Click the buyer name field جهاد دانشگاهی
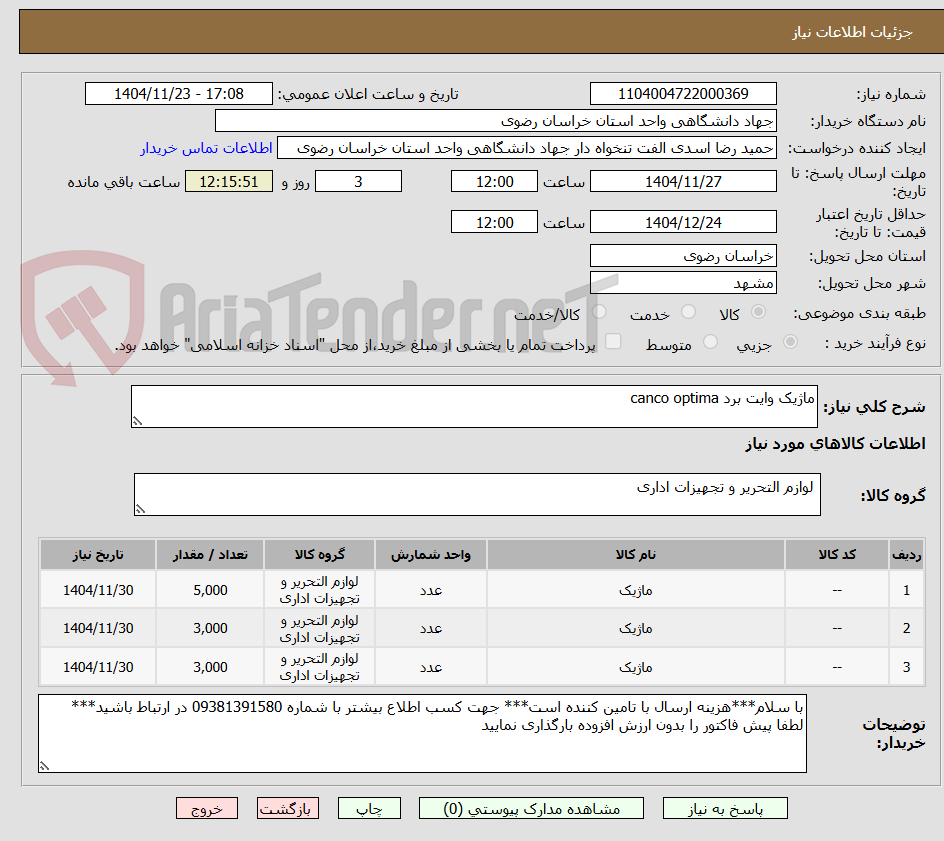 (495, 121)
